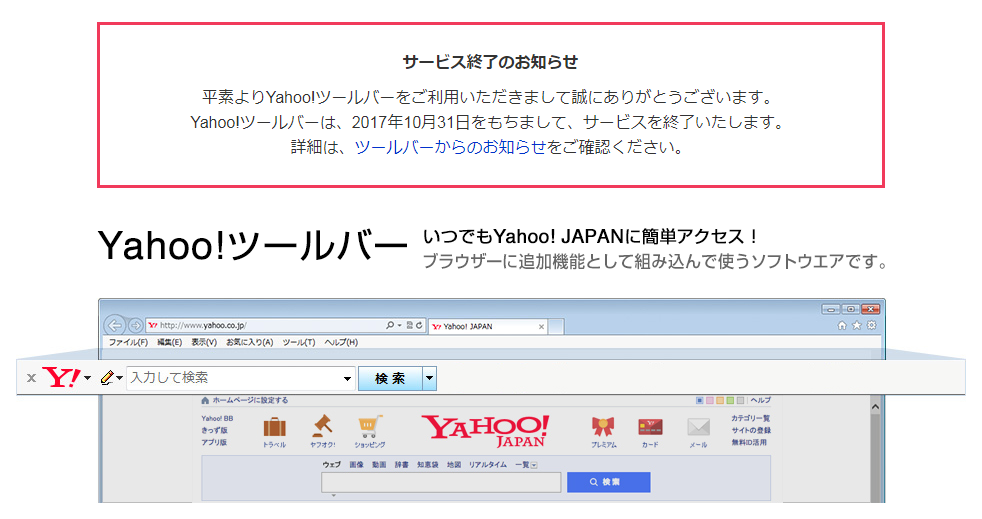The width and height of the screenshot is (982, 519).
Task: Click the メール envelope icon
Action: 698,428
